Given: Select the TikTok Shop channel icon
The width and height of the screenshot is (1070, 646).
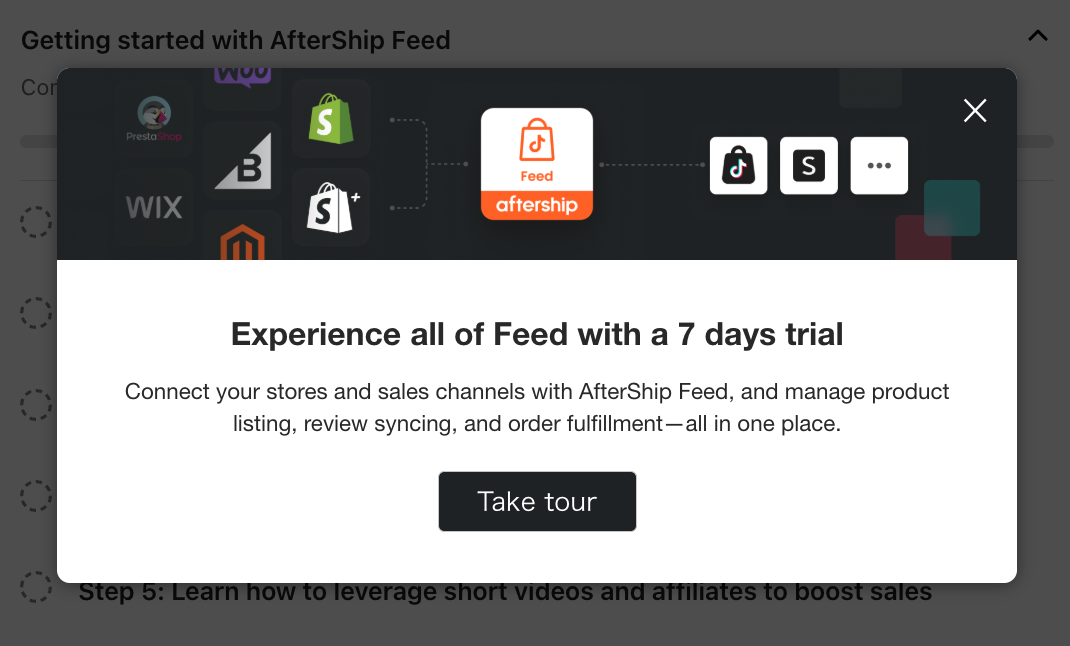Looking at the screenshot, I should pyautogui.click(x=738, y=166).
